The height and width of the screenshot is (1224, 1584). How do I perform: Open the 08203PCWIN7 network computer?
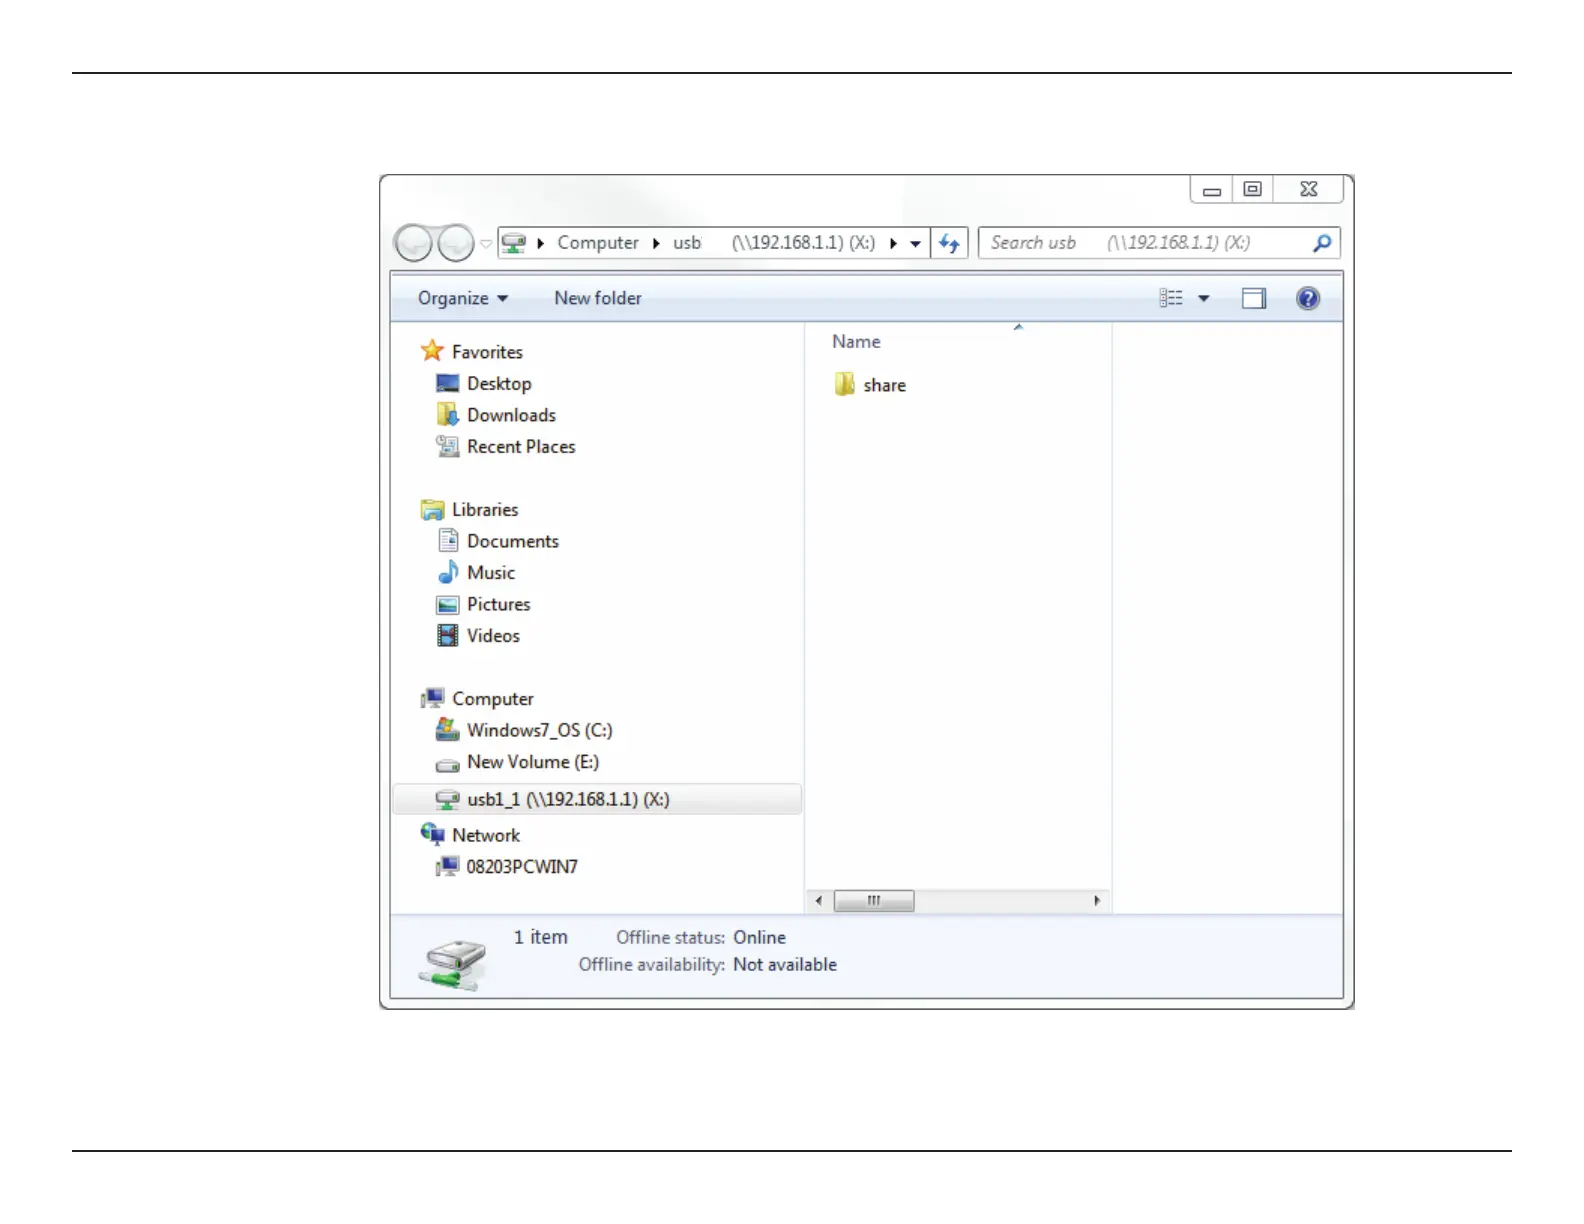pos(522,867)
